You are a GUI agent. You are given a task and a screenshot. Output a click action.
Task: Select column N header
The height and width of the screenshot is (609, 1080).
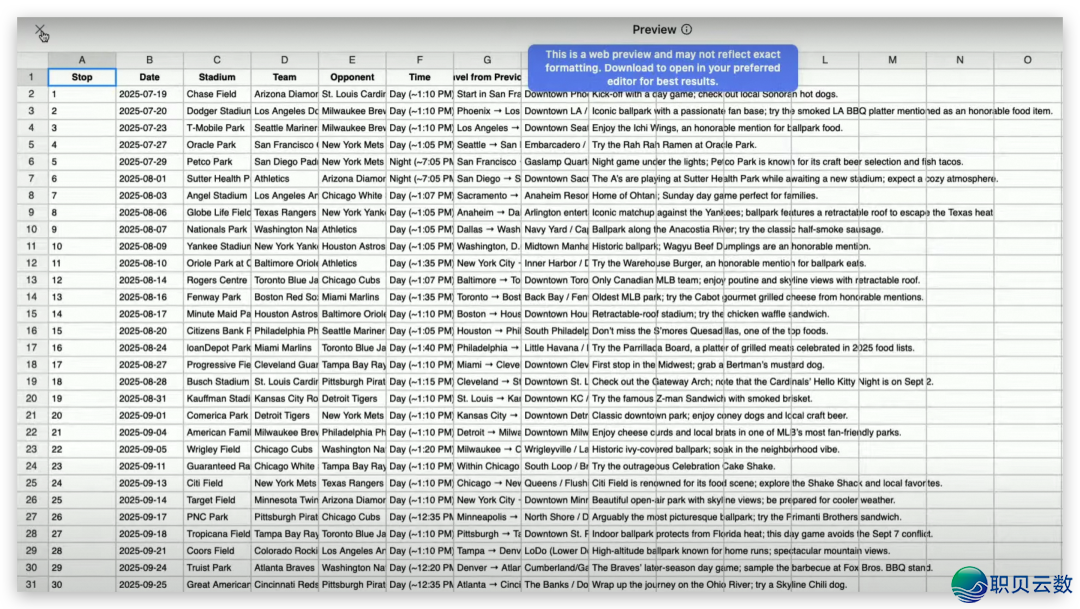pos(959,60)
